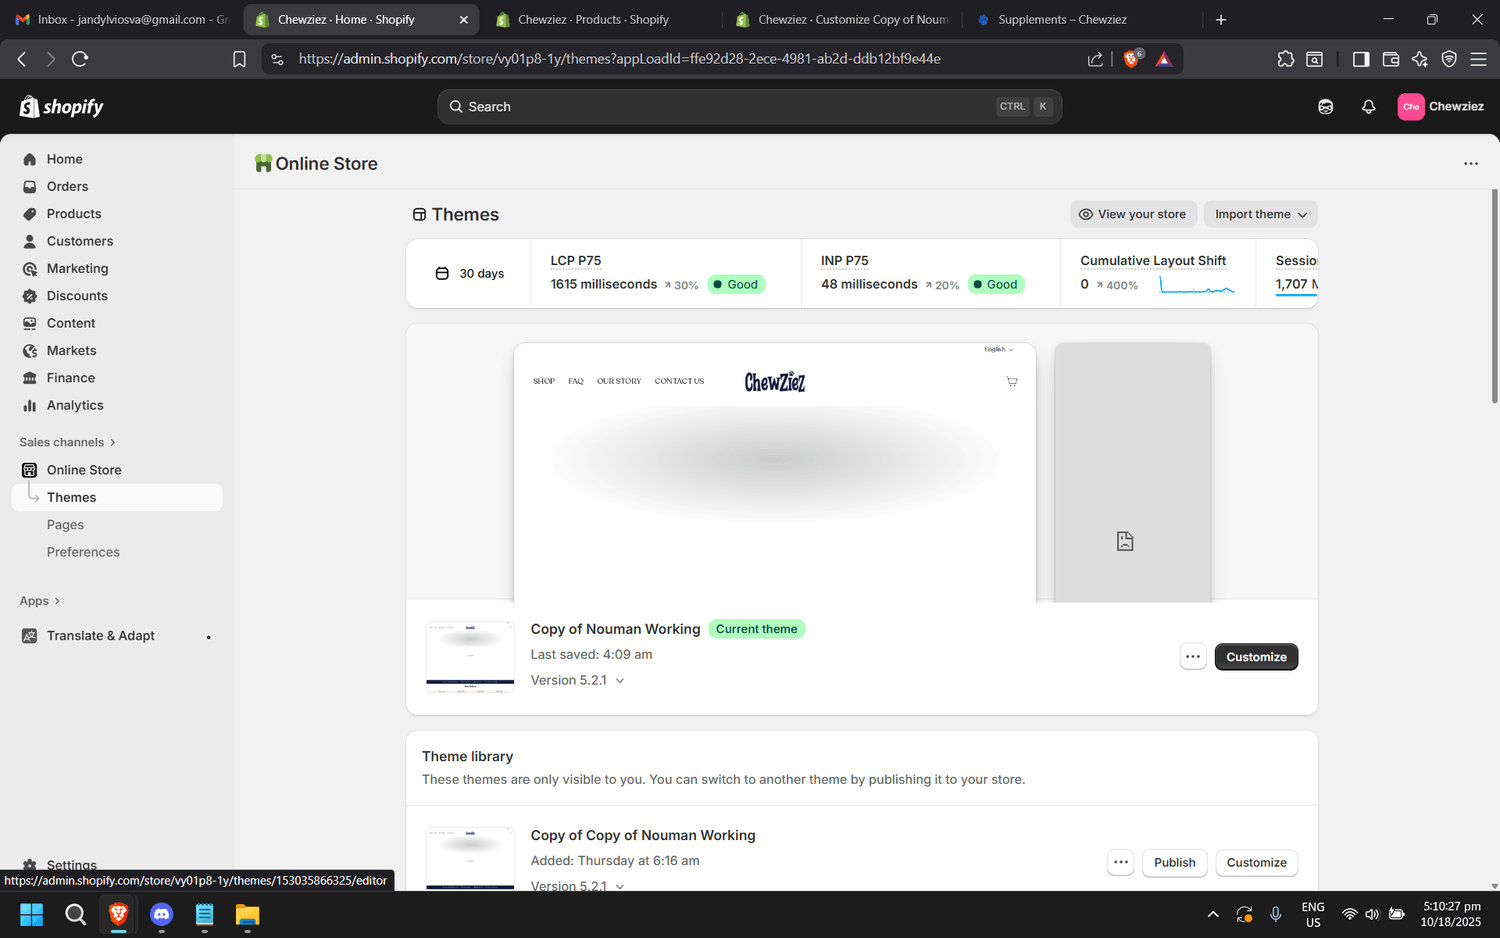Open Discord from the taskbar
Image resolution: width=1500 pixels, height=938 pixels.
pos(161,914)
